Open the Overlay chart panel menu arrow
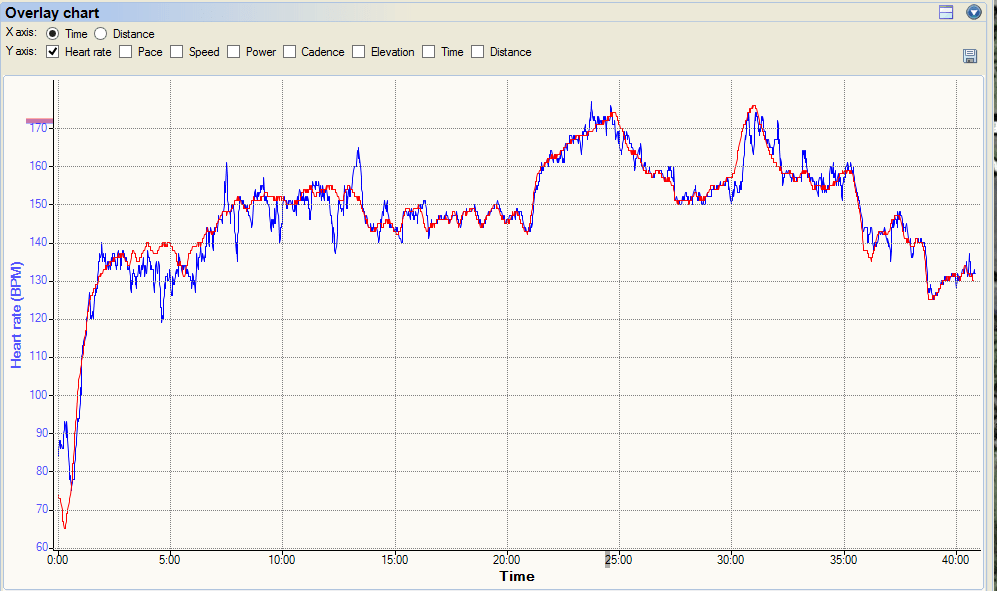 point(973,12)
